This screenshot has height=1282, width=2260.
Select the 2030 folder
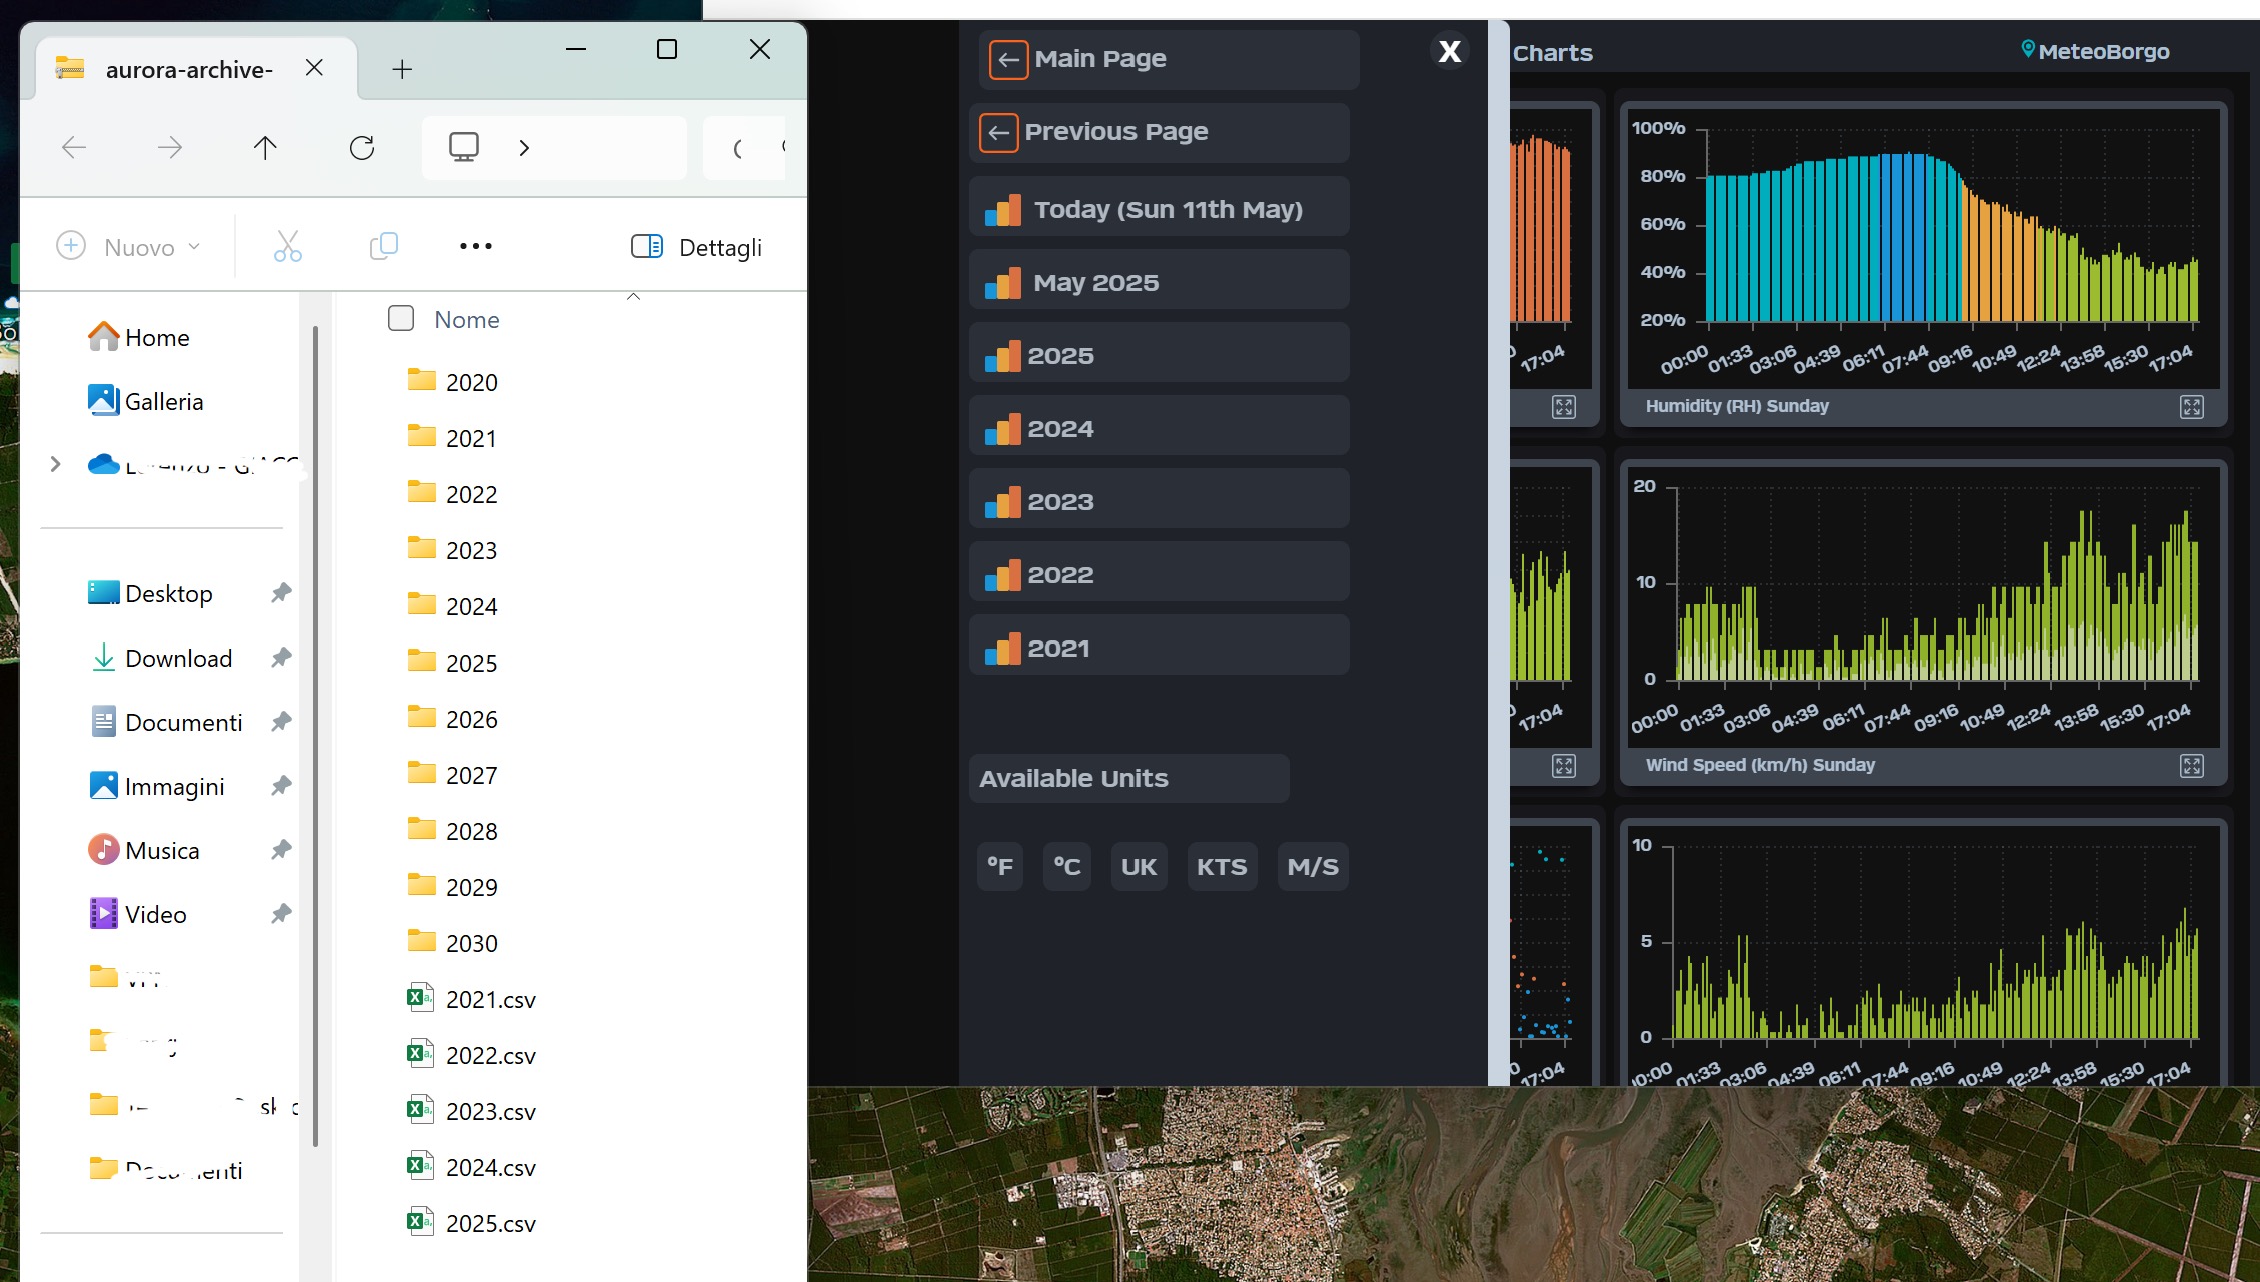(x=452, y=942)
